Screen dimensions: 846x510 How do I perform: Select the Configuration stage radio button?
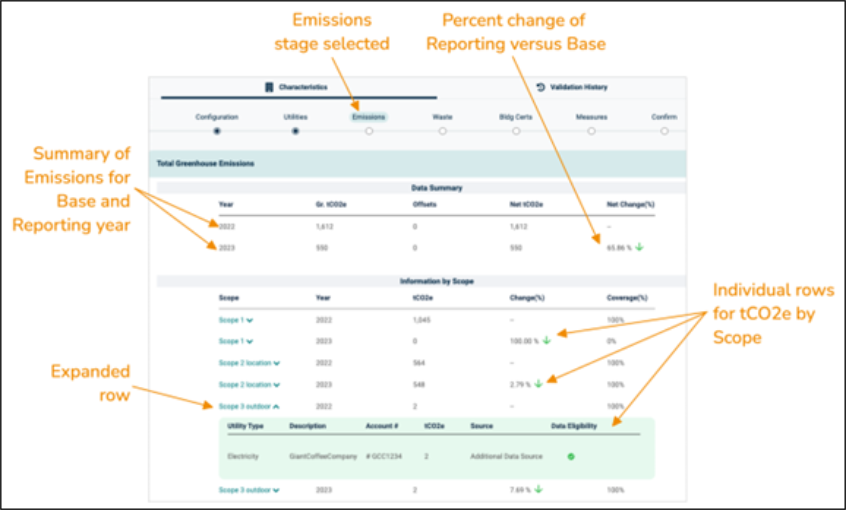217,130
